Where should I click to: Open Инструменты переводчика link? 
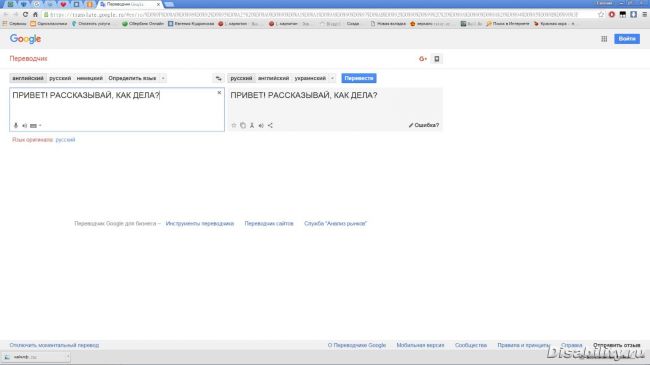point(199,224)
